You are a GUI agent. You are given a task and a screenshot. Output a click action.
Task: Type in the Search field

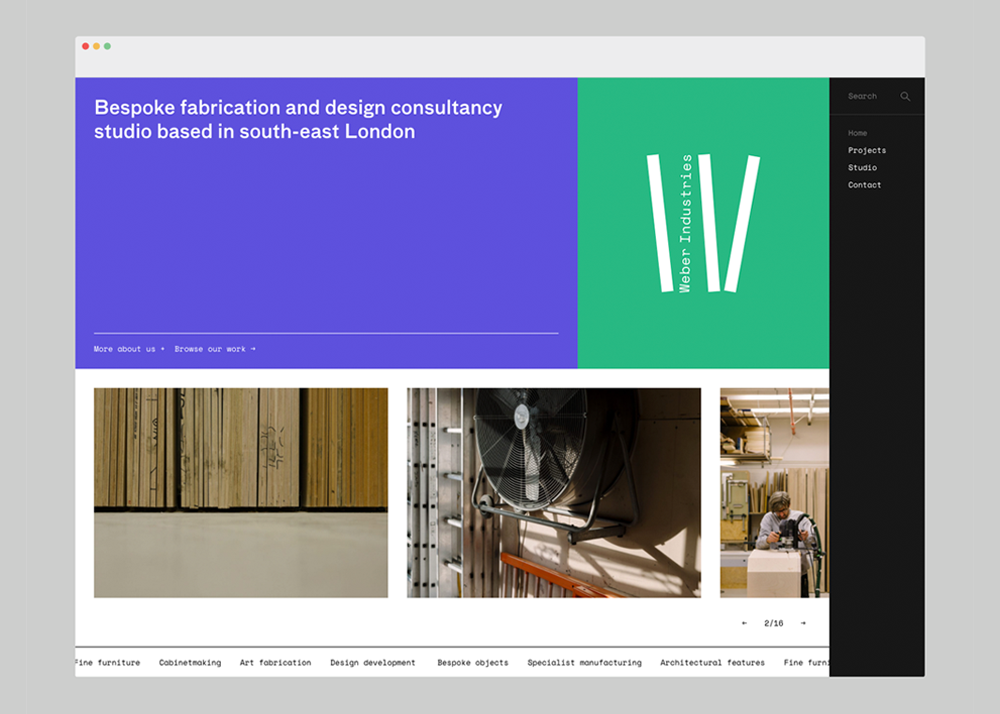(866, 97)
